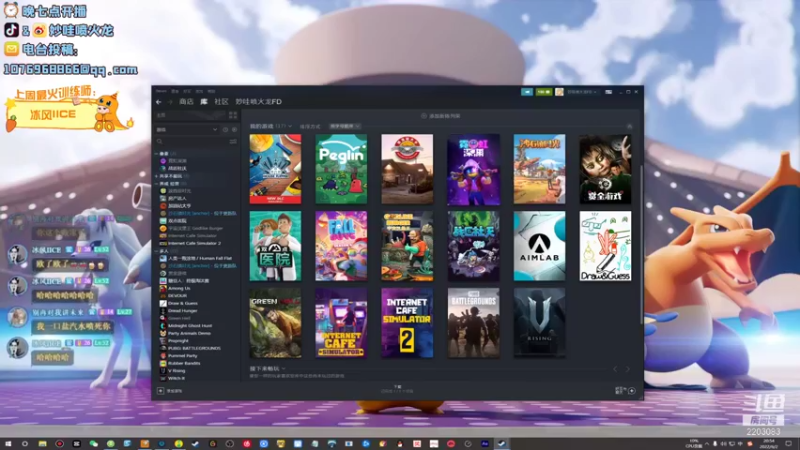This screenshot has height=450, width=800.
Task: Click the blue notifications button in Steam header
Action: click(x=527, y=92)
